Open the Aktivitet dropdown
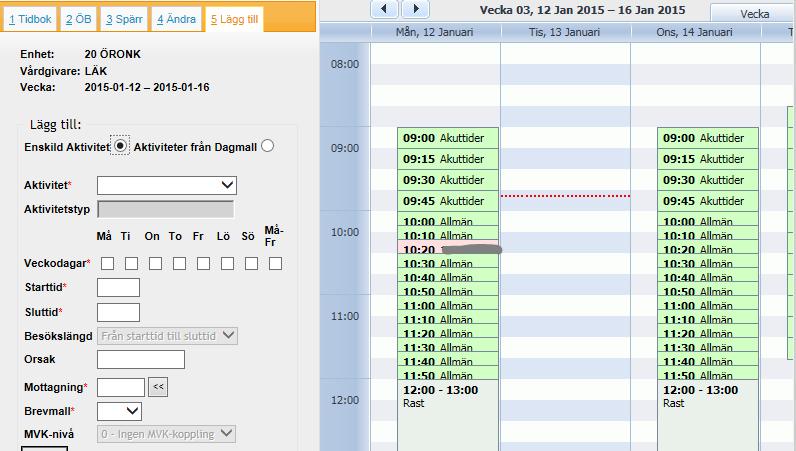 coord(167,185)
